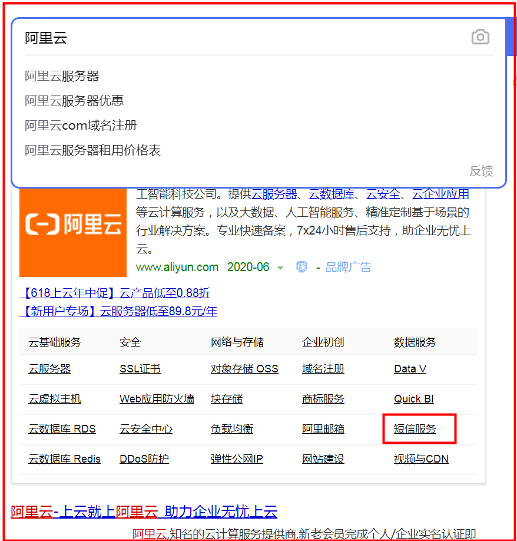Click the orange 阿里云 logo thumbnail
The height and width of the screenshot is (541, 517).
coord(73,233)
